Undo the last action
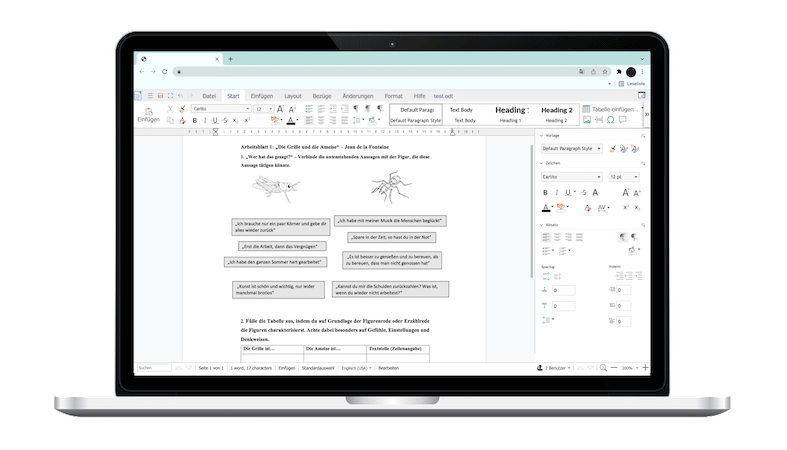The width and height of the screenshot is (787, 450). (180, 96)
